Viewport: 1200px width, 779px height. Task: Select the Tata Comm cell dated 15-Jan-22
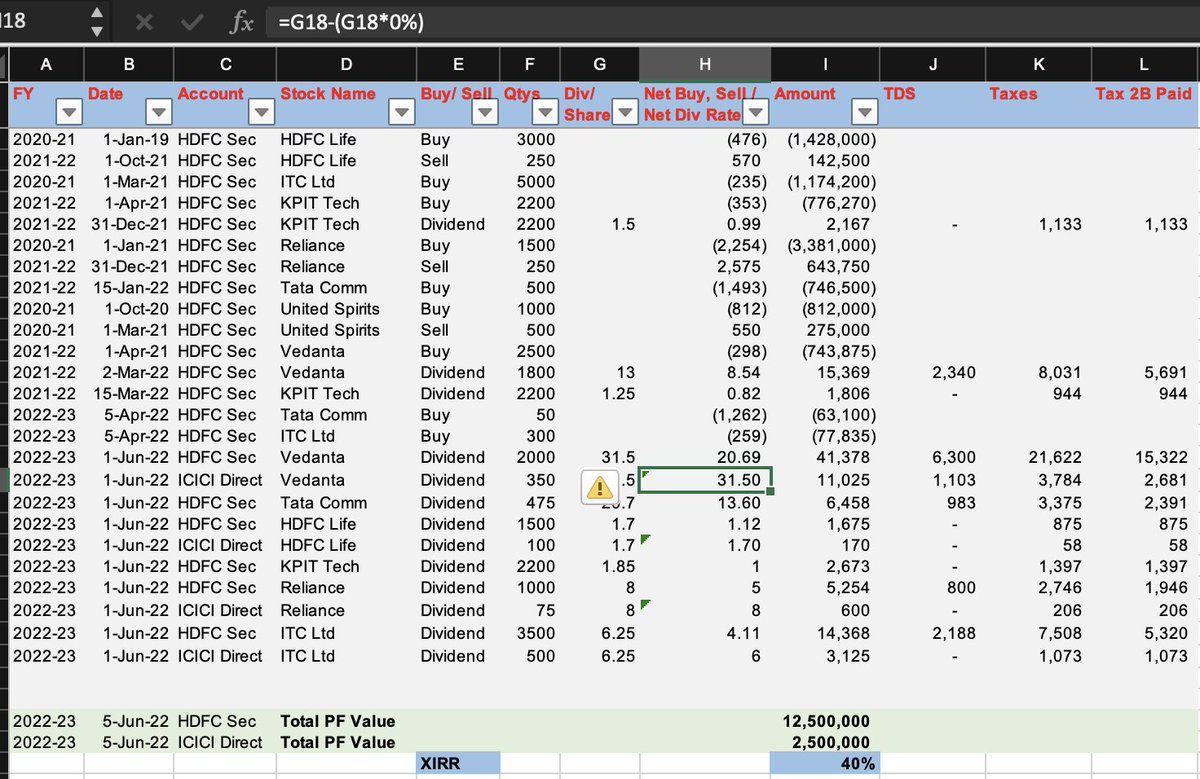pos(346,288)
